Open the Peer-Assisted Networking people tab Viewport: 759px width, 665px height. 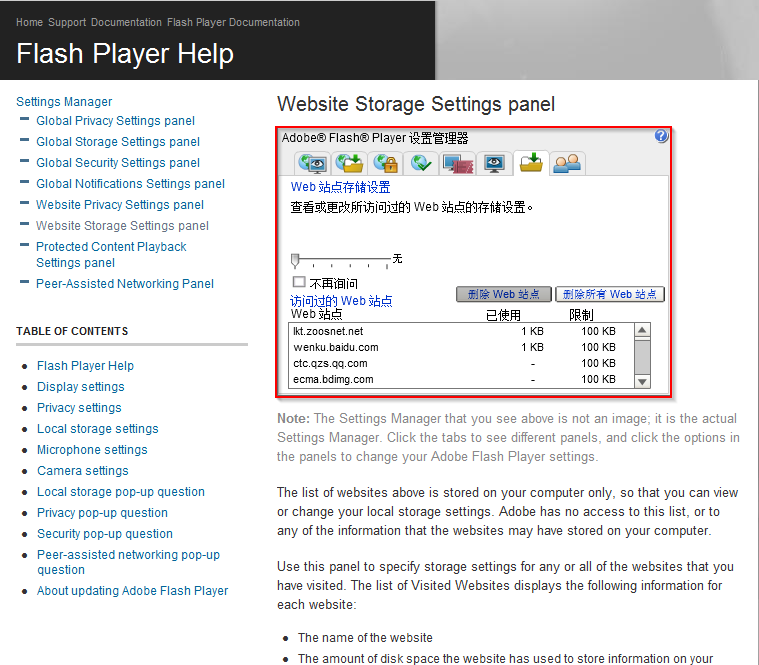(567, 164)
